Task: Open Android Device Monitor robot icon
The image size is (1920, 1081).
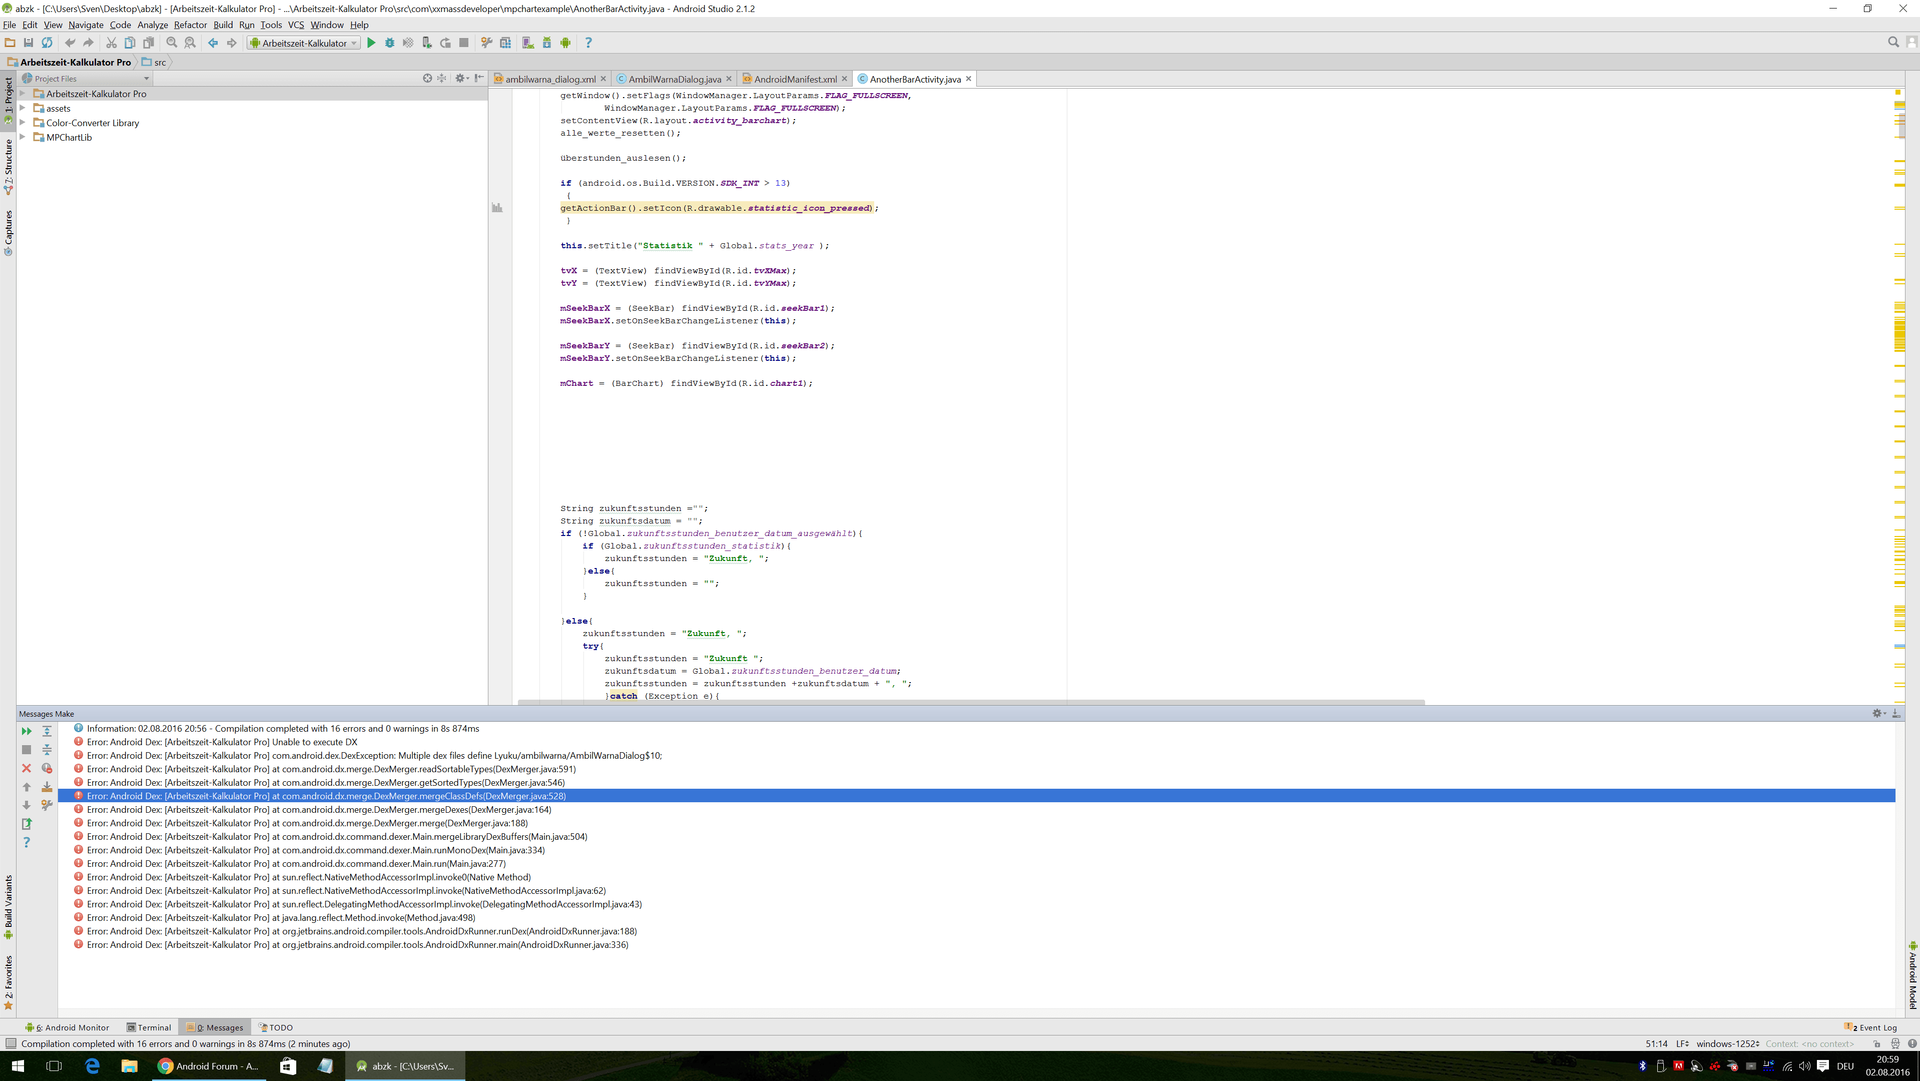Action: click(x=566, y=43)
